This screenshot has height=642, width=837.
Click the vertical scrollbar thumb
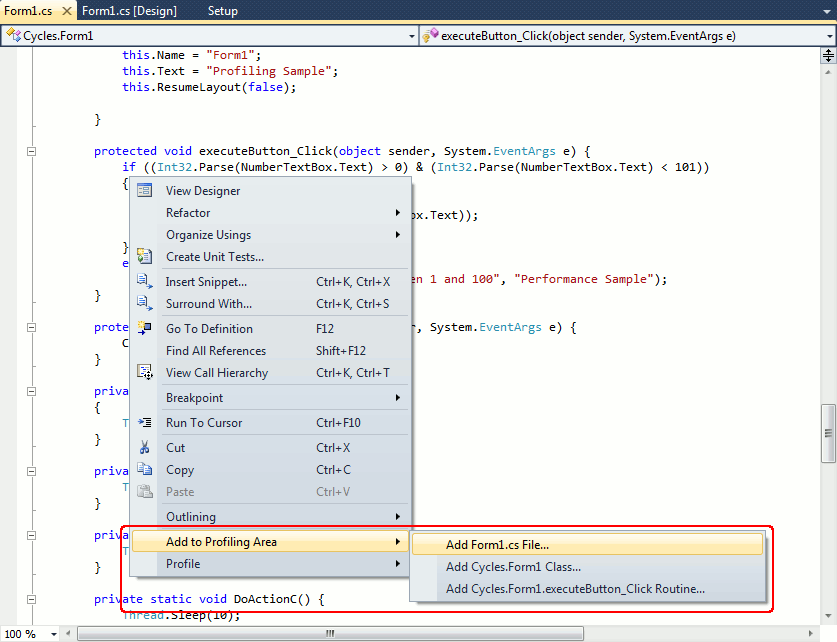point(828,433)
